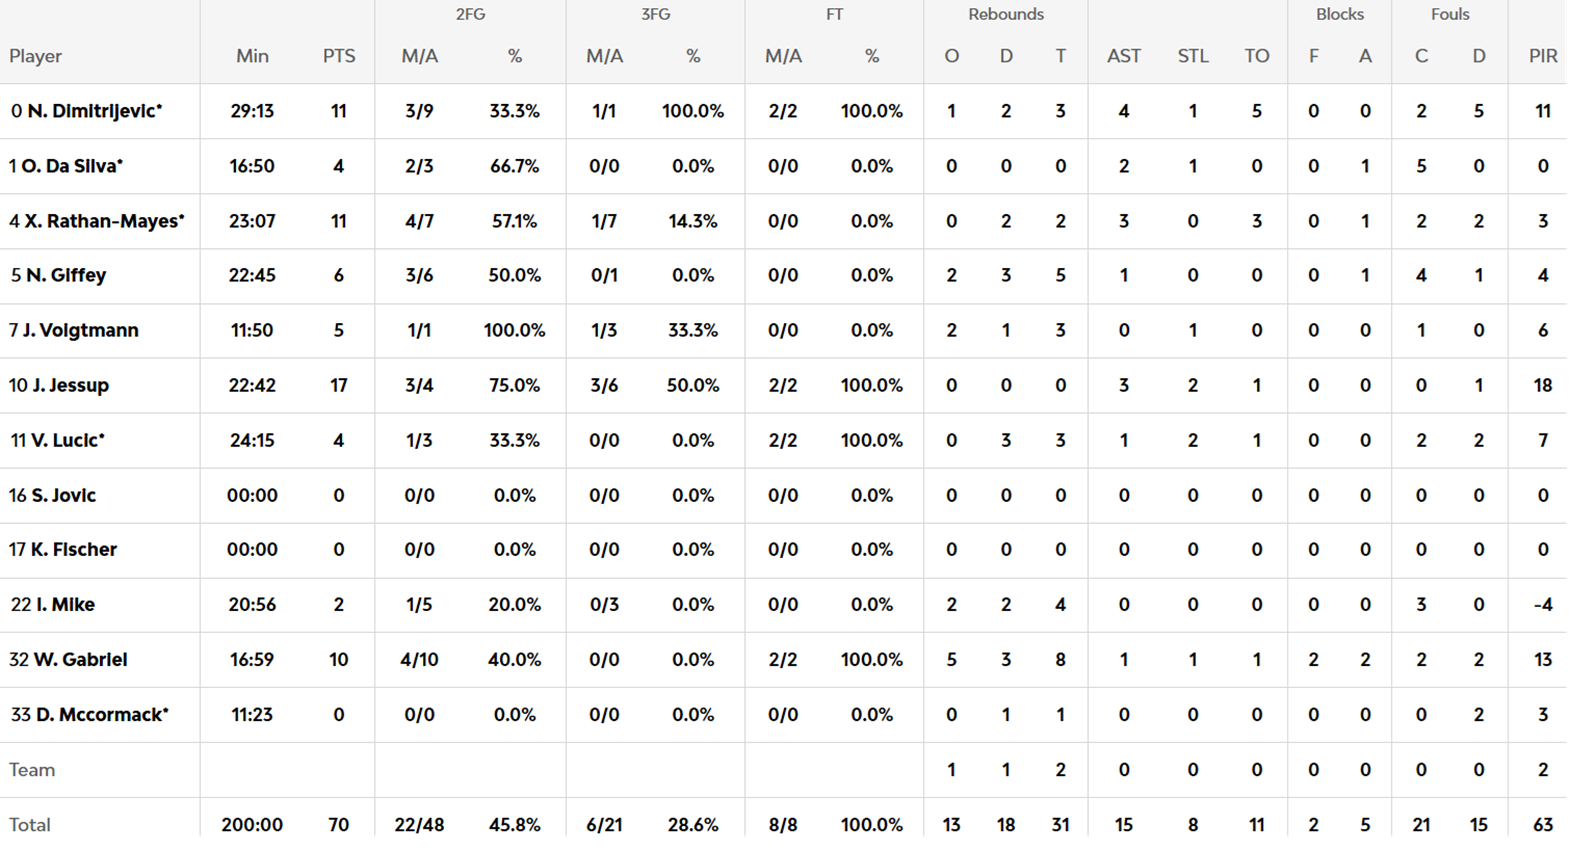
Task: Sort by the PIR column header
Action: coord(1543,56)
